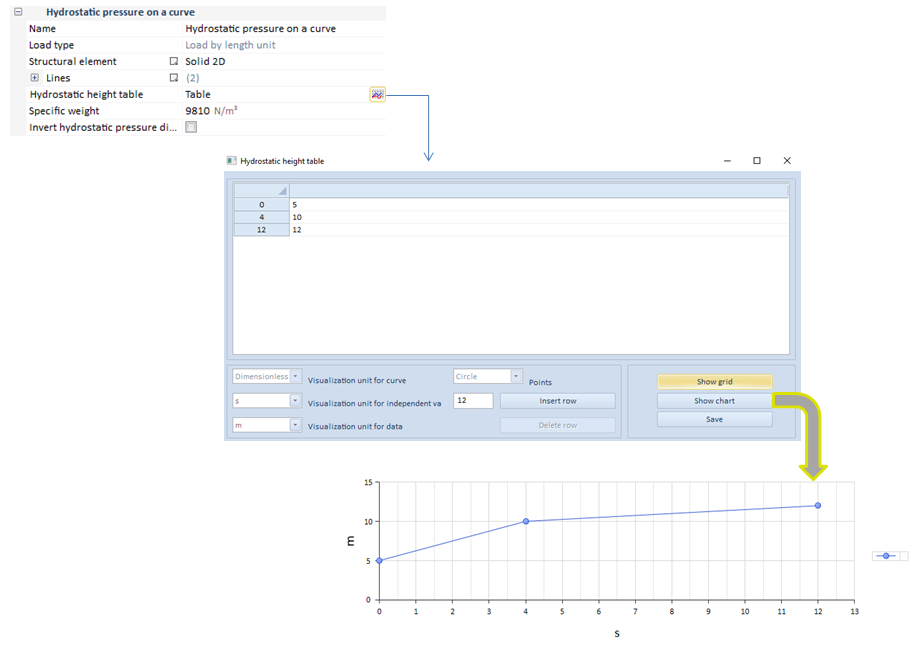
Task: Open the hydrostatic height table chart icon
Action: [x=377, y=94]
